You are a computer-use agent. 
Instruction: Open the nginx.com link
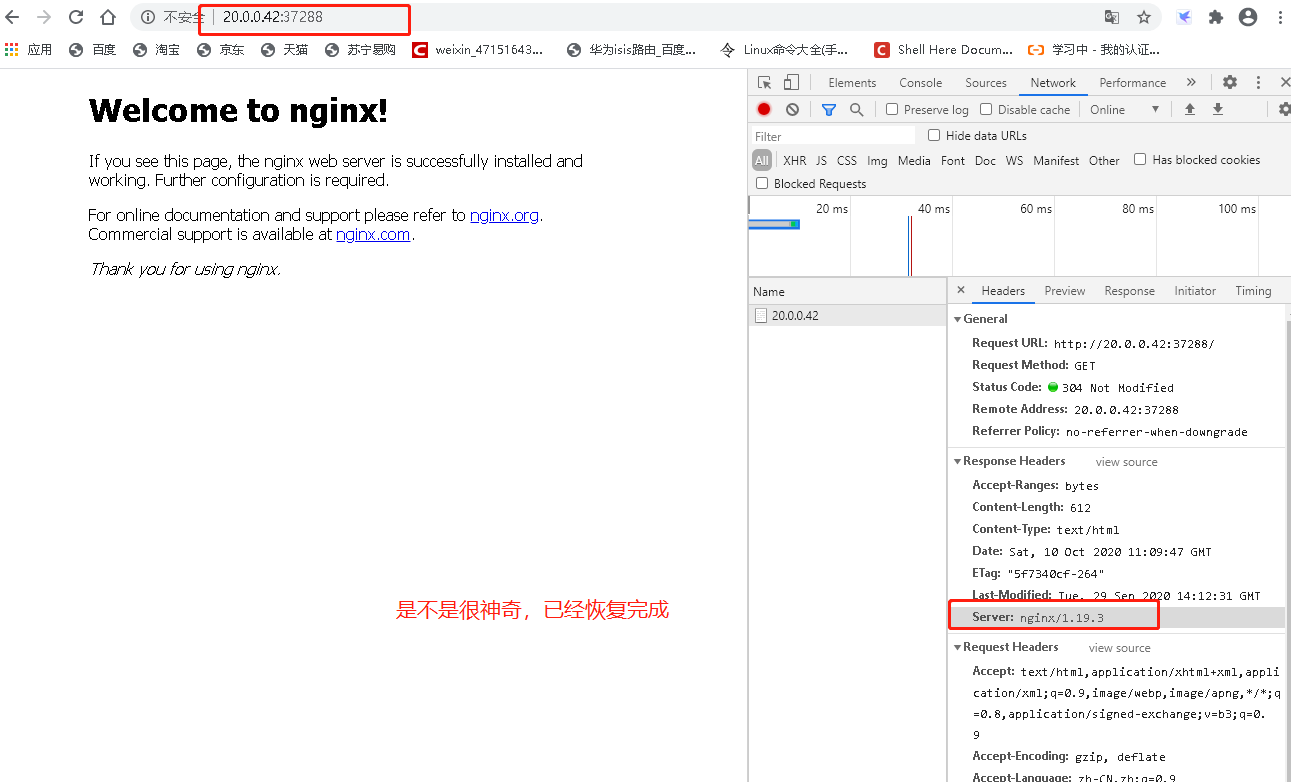point(373,234)
